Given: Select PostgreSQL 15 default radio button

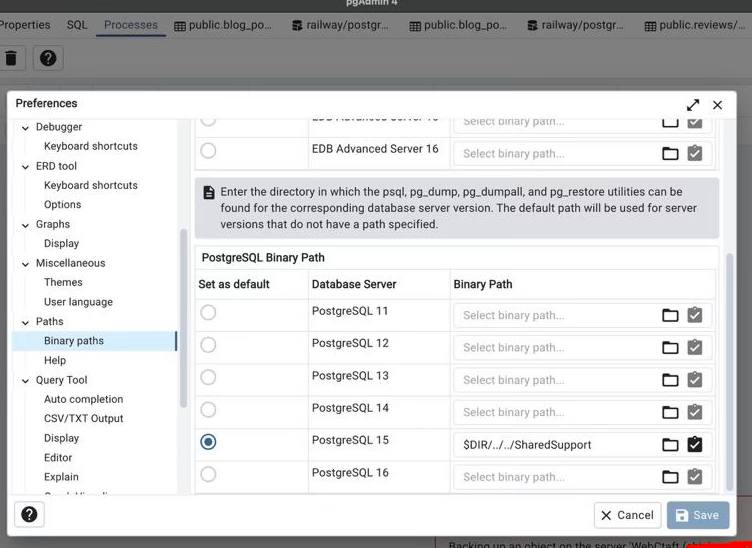Looking at the screenshot, I should (208, 442).
